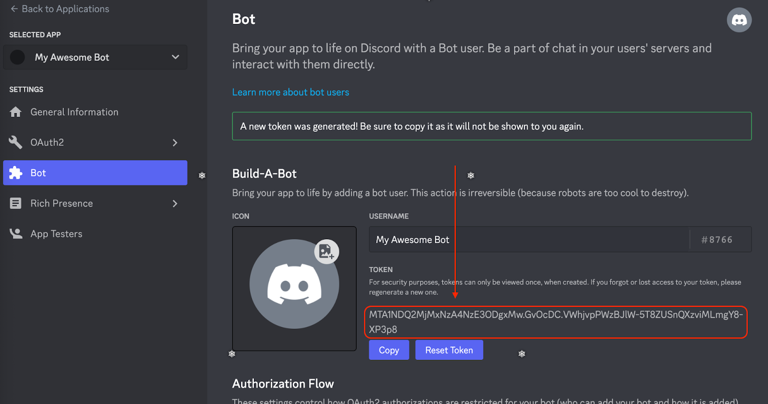This screenshot has height=404, width=768.
Task: Go back to Applications link
Action: 60,9
